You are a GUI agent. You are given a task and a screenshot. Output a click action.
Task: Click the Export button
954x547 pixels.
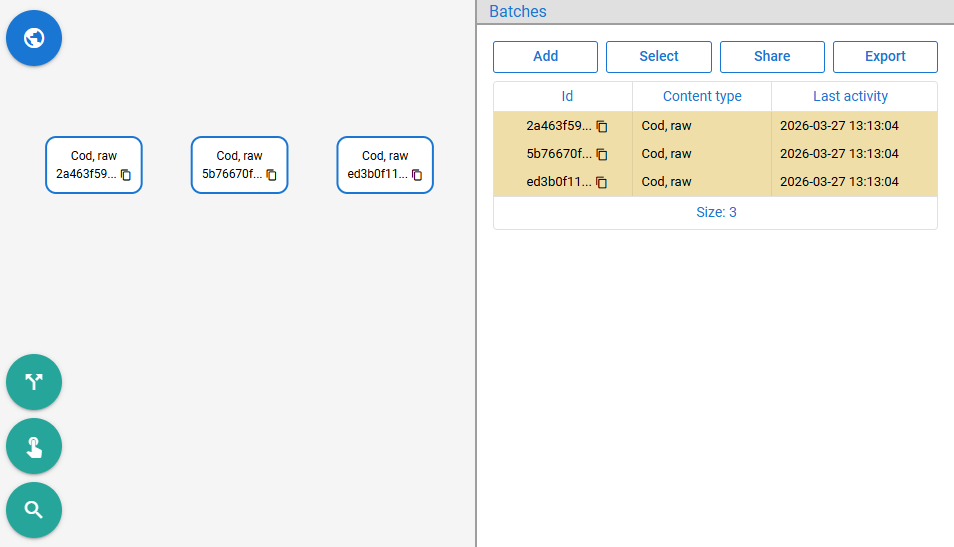click(885, 57)
